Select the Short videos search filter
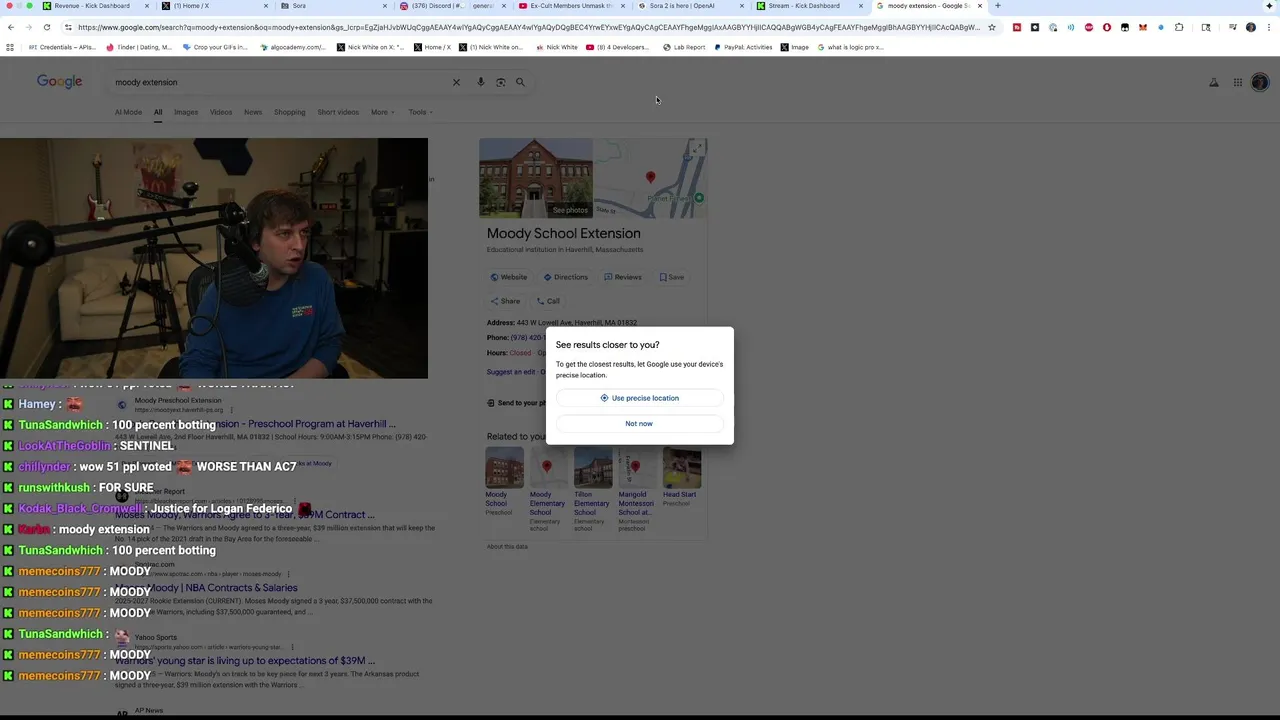This screenshot has width=1280, height=720. click(x=338, y=112)
